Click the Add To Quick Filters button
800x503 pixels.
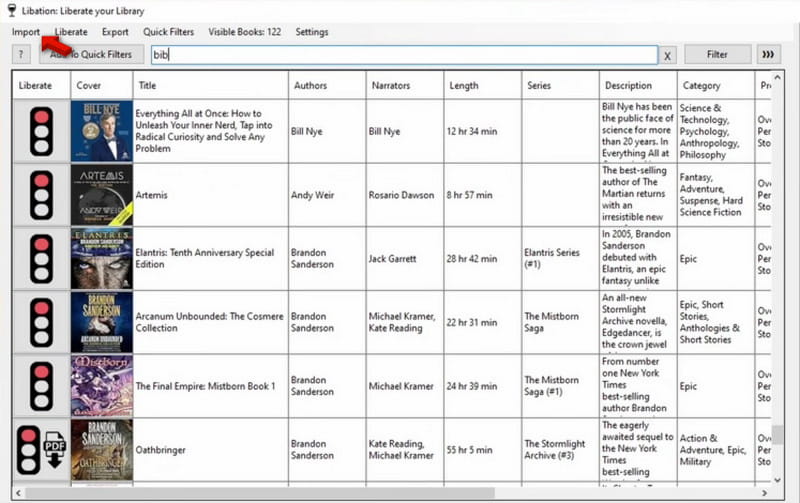tap(91, 54)
